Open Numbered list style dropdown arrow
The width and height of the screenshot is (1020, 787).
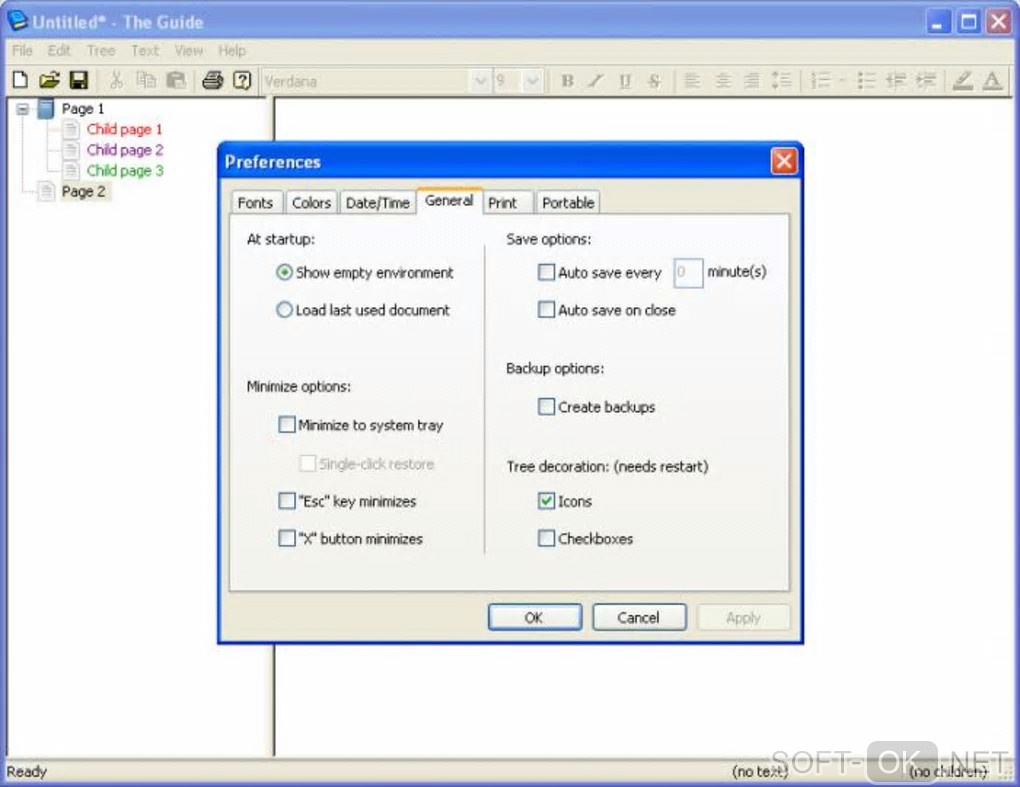pyautogui.click(x=842, y=81)
